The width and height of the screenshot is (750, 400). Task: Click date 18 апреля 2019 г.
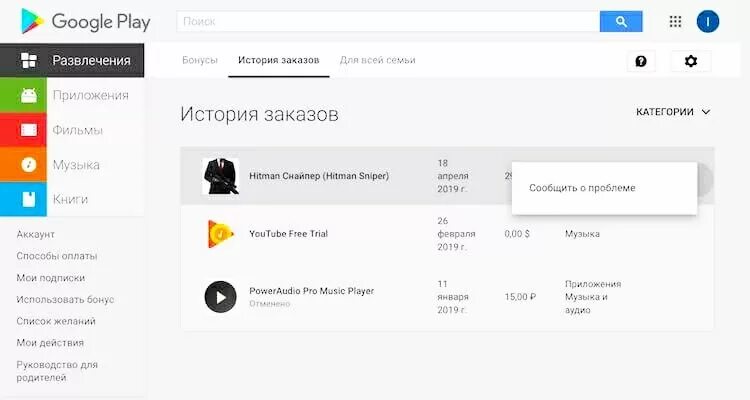click(452, 176)
